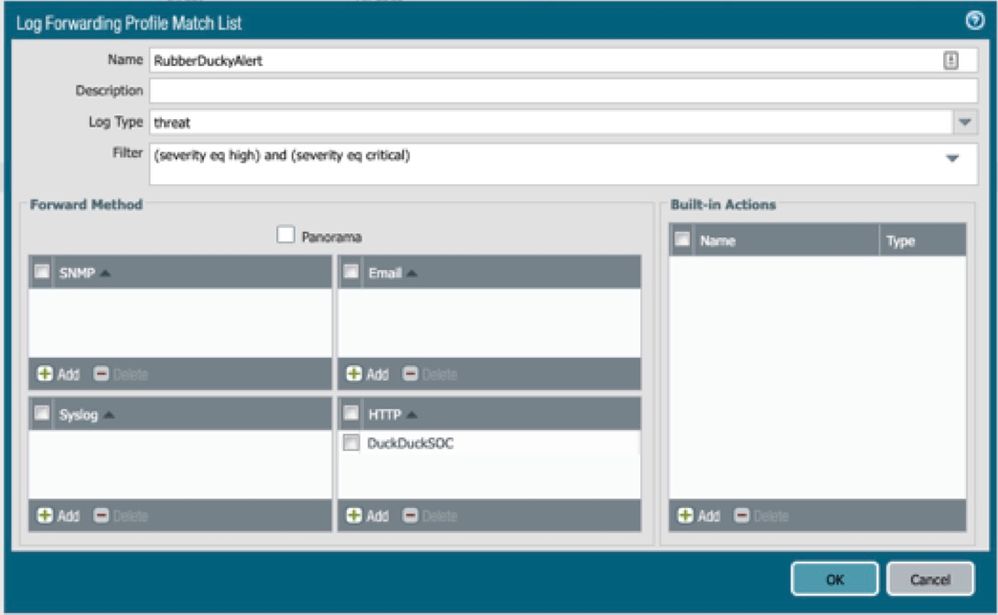
Task: Delete from the SNMP list
Action: pos(121,374)
